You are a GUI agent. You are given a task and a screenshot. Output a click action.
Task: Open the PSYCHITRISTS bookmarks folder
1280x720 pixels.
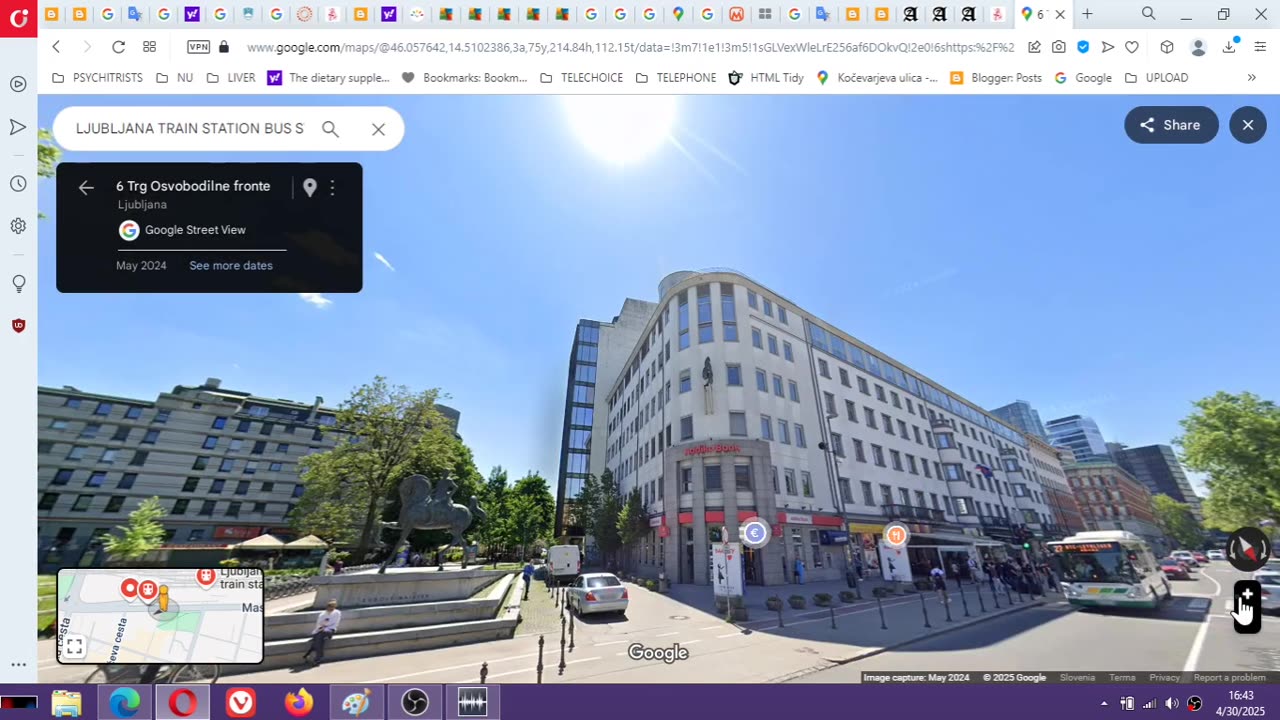pos(97,77)
